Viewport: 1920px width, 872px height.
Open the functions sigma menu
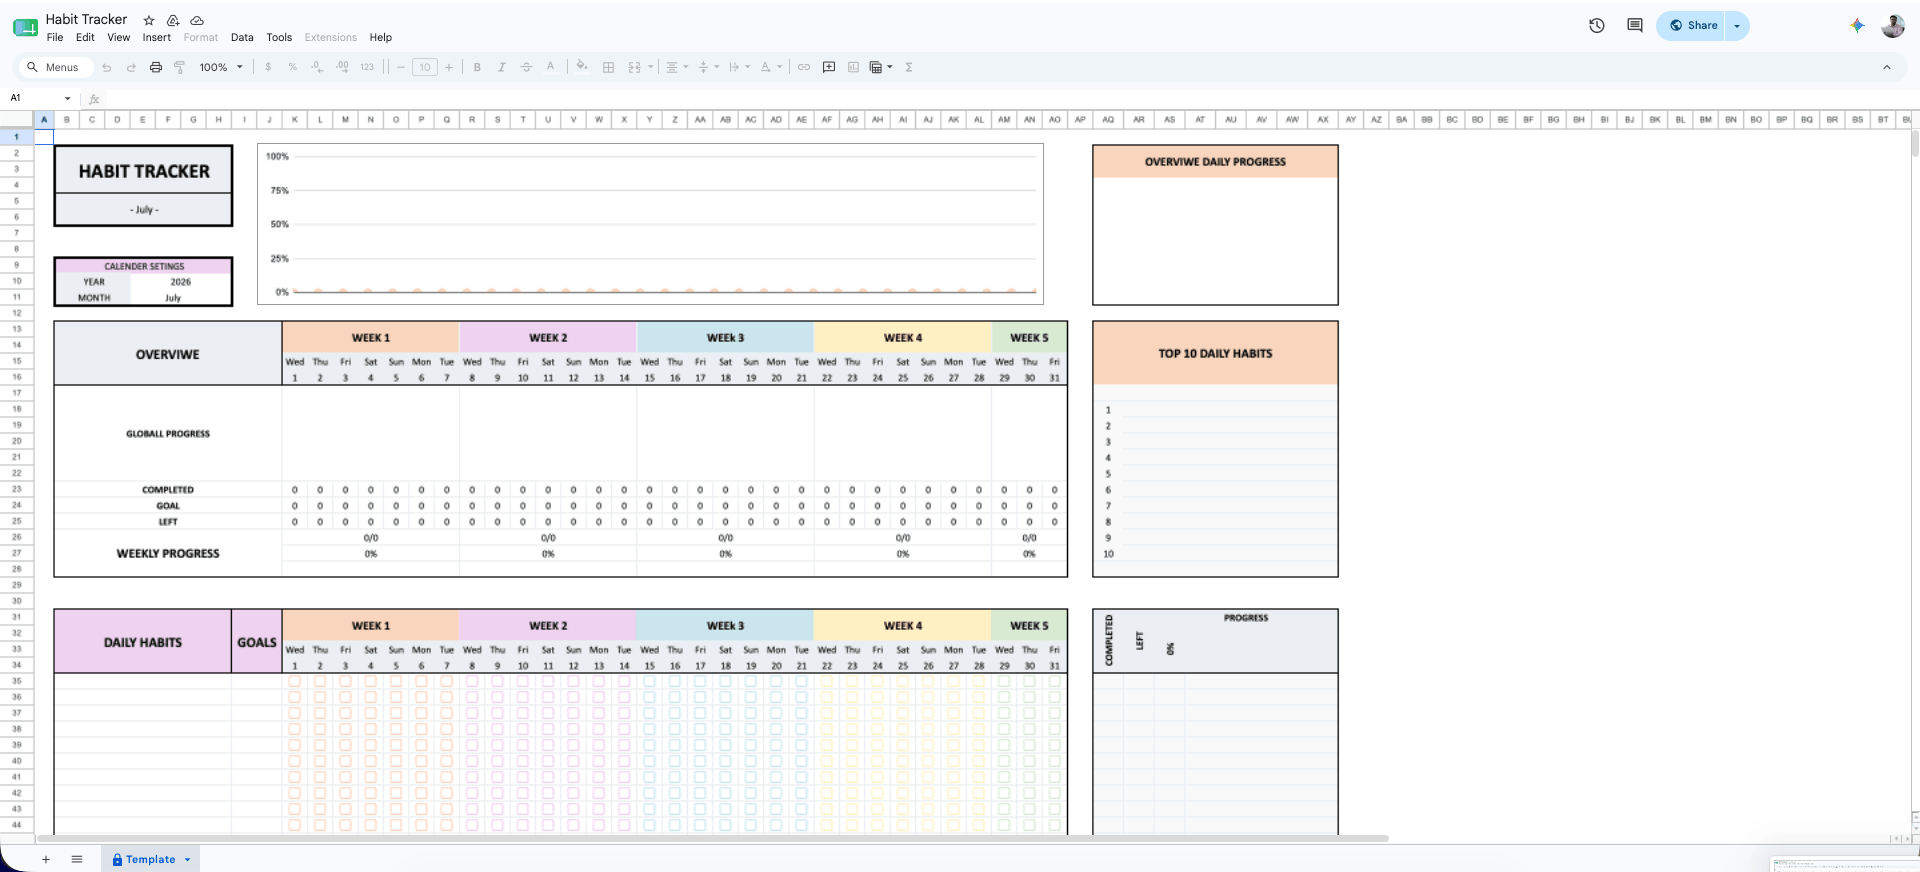[908, 67]
